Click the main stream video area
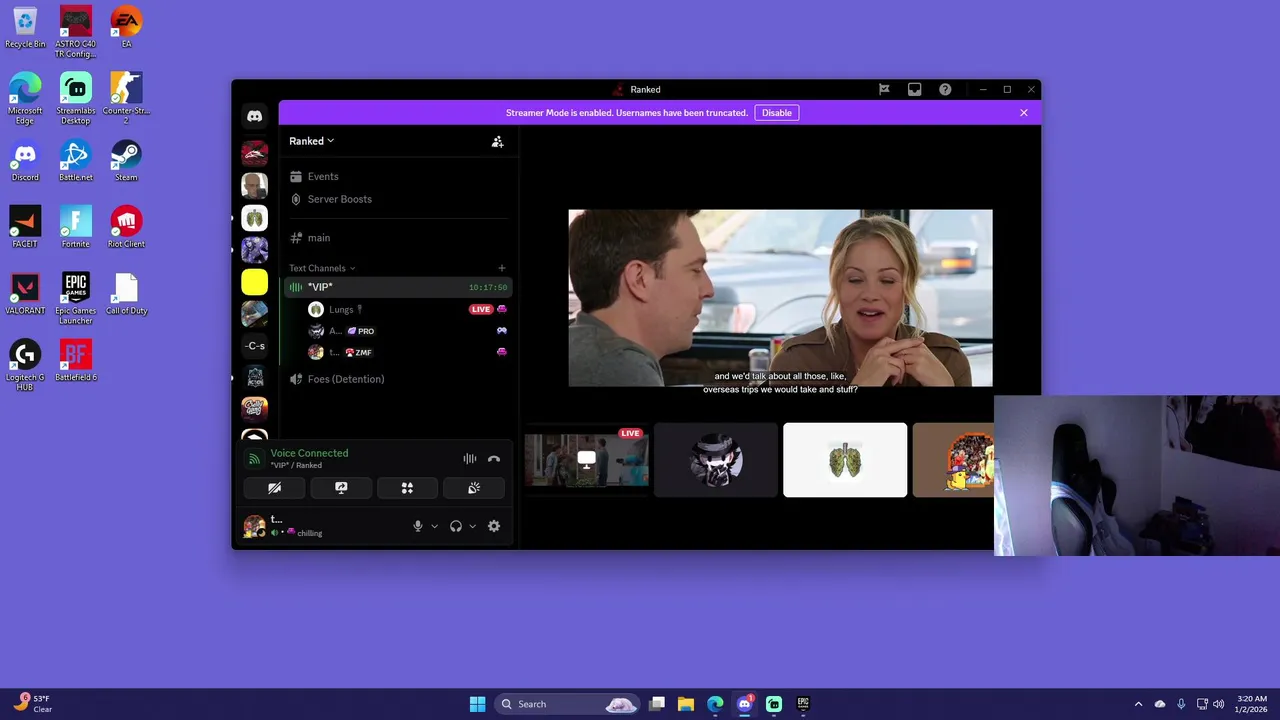Screen dimensions: 1280x720 coord(780,298)
